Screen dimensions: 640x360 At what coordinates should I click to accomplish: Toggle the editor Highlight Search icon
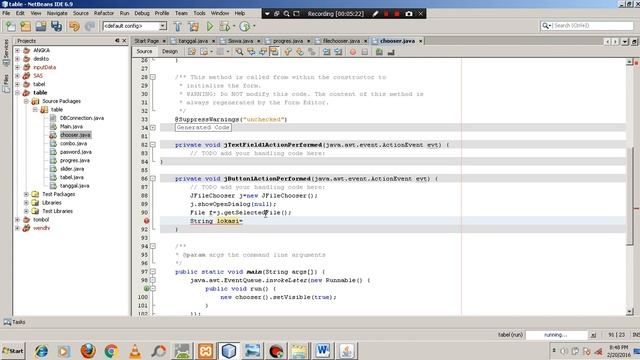(274, 52)
